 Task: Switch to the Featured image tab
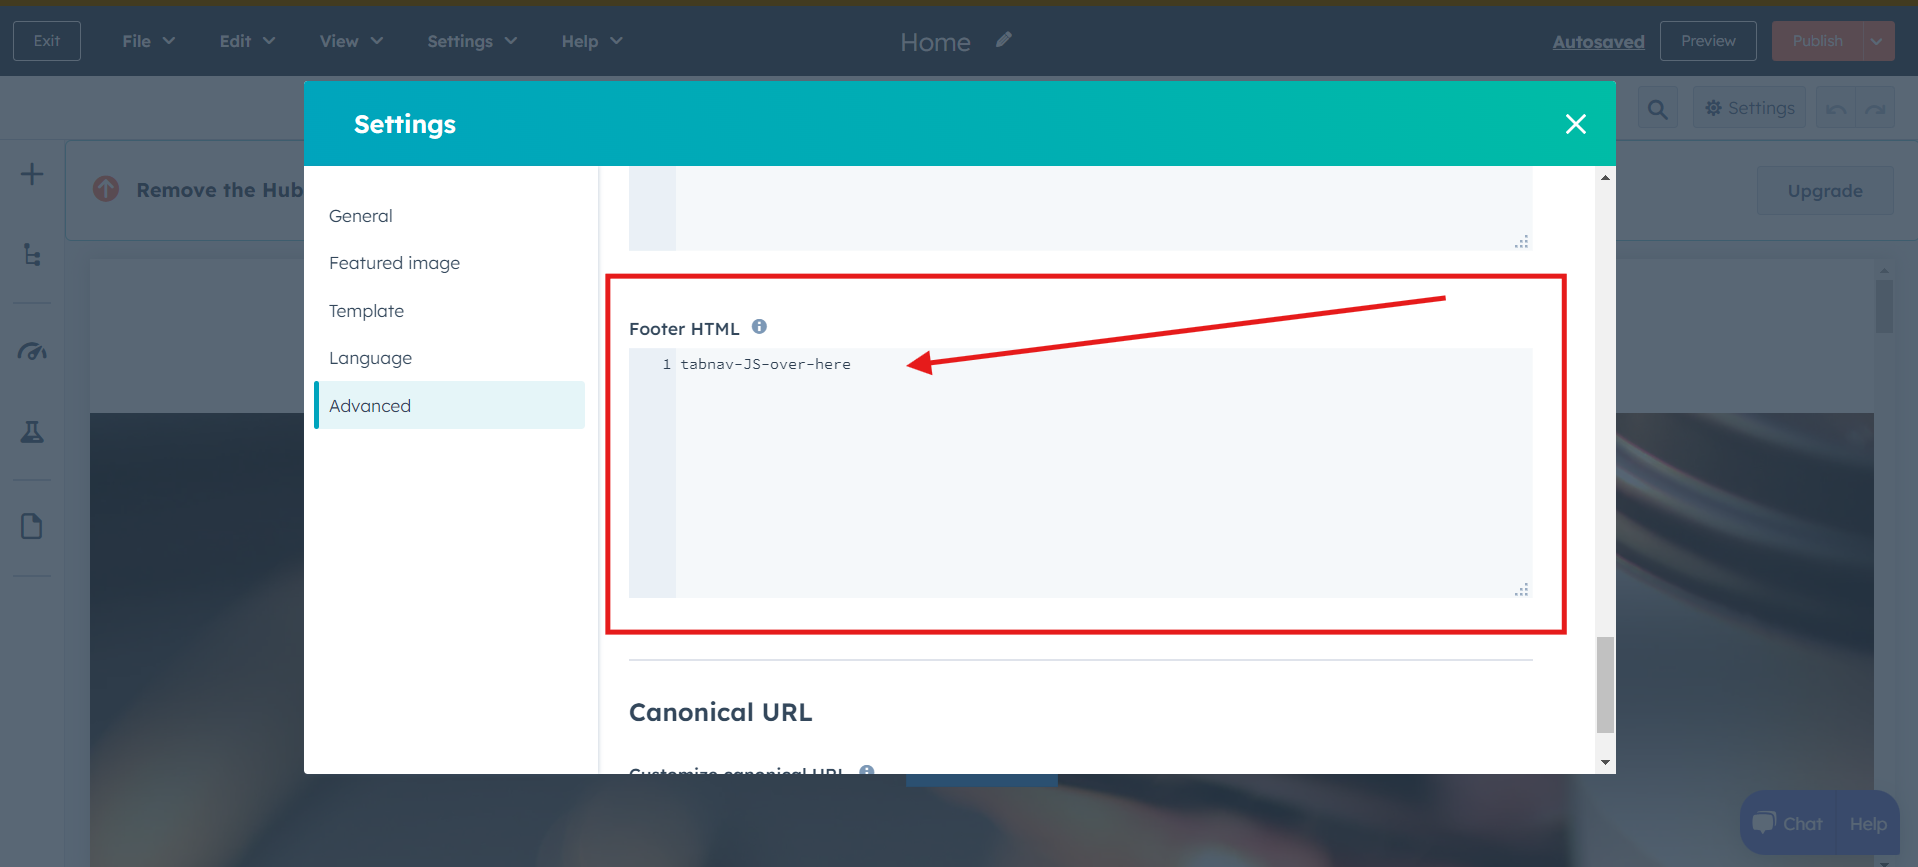[x=394, y=263]
